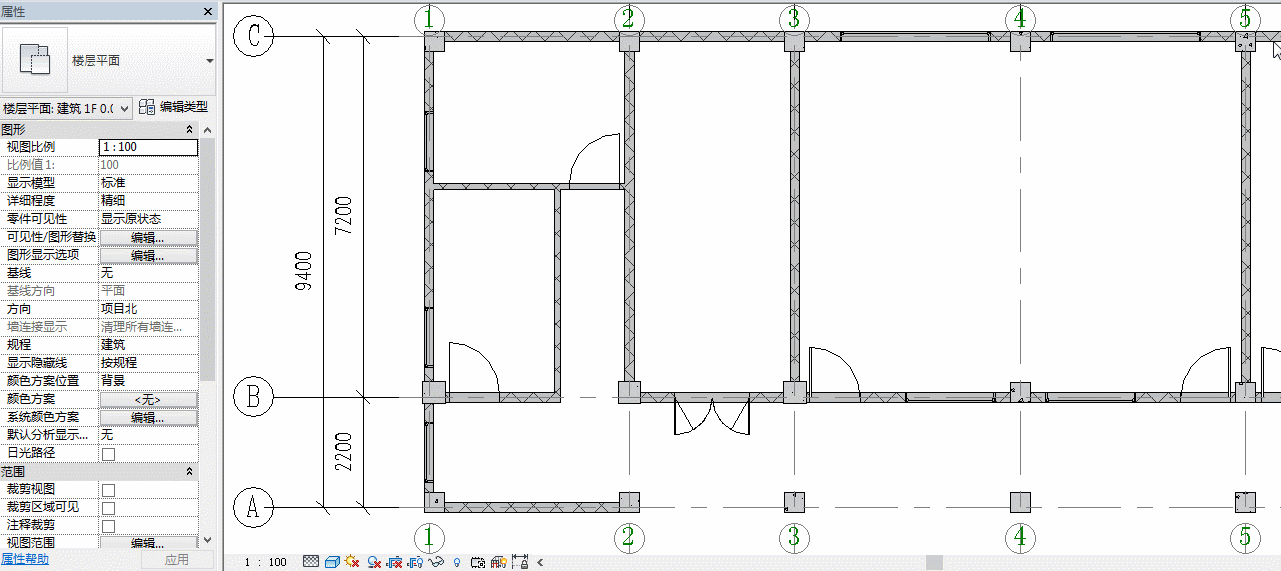Select bottom grid bubble 2
Screen dimensions: 1281x571
pyautogui.click(x=629, y=538)
